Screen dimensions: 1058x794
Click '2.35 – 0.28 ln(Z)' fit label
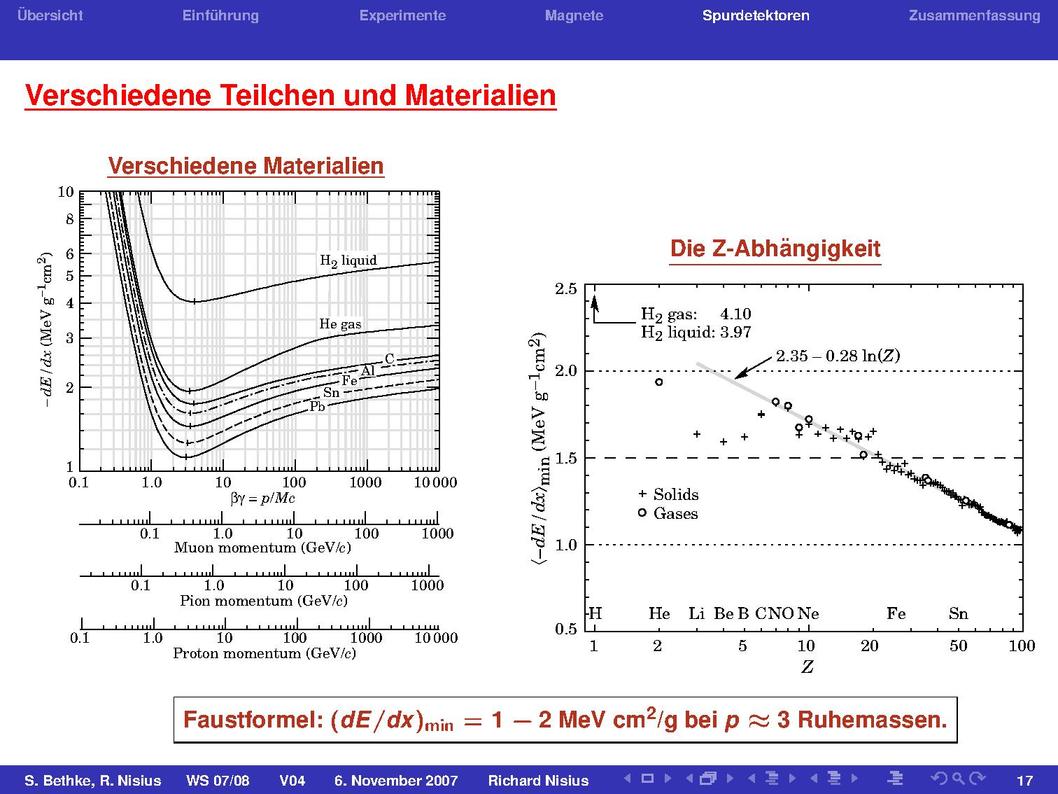pos(837,356)
